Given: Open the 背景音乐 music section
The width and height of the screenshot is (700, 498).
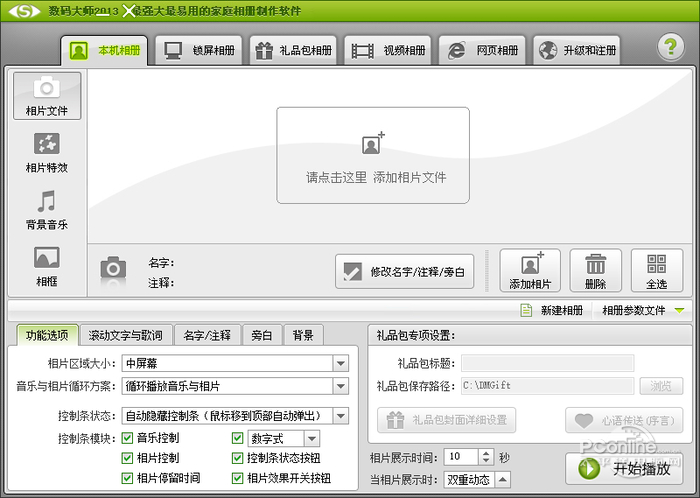Looking at the screenshot, I should point(47,210).
